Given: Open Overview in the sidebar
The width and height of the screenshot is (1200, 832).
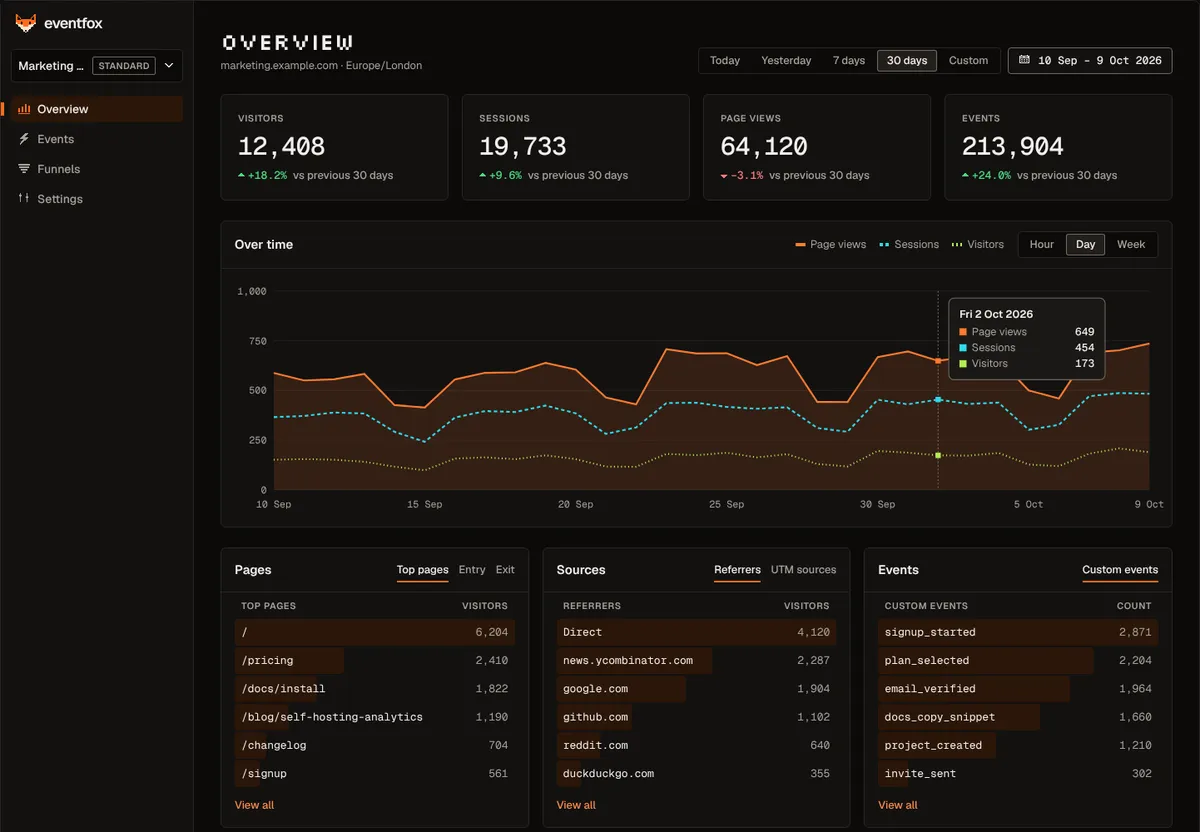Looking at the screenshot, I should tap(97, 109).
